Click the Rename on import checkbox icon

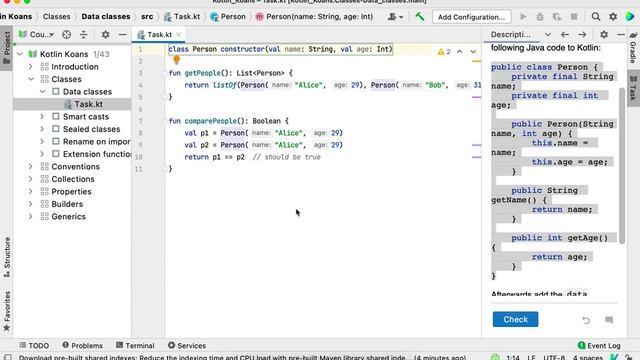coord(56,142)
